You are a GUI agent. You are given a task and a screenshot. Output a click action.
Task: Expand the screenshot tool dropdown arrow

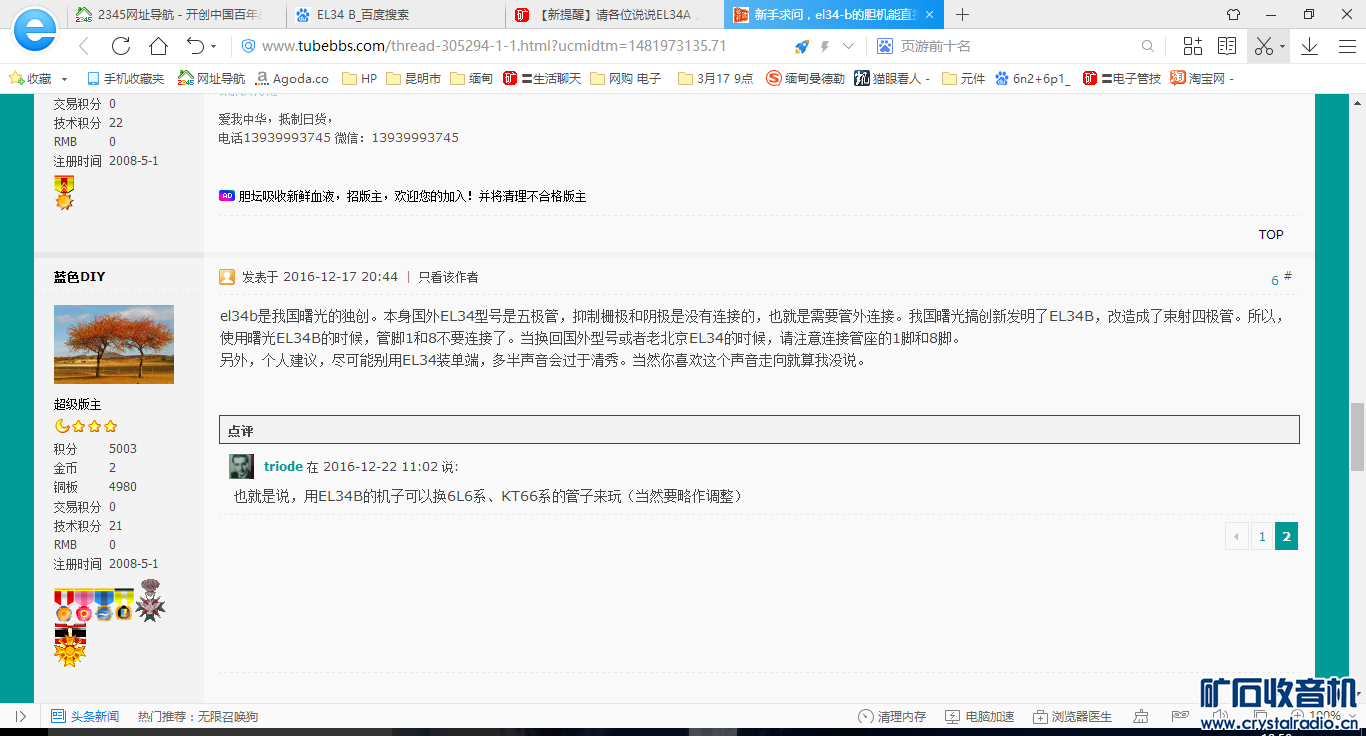pos(1282,47)
